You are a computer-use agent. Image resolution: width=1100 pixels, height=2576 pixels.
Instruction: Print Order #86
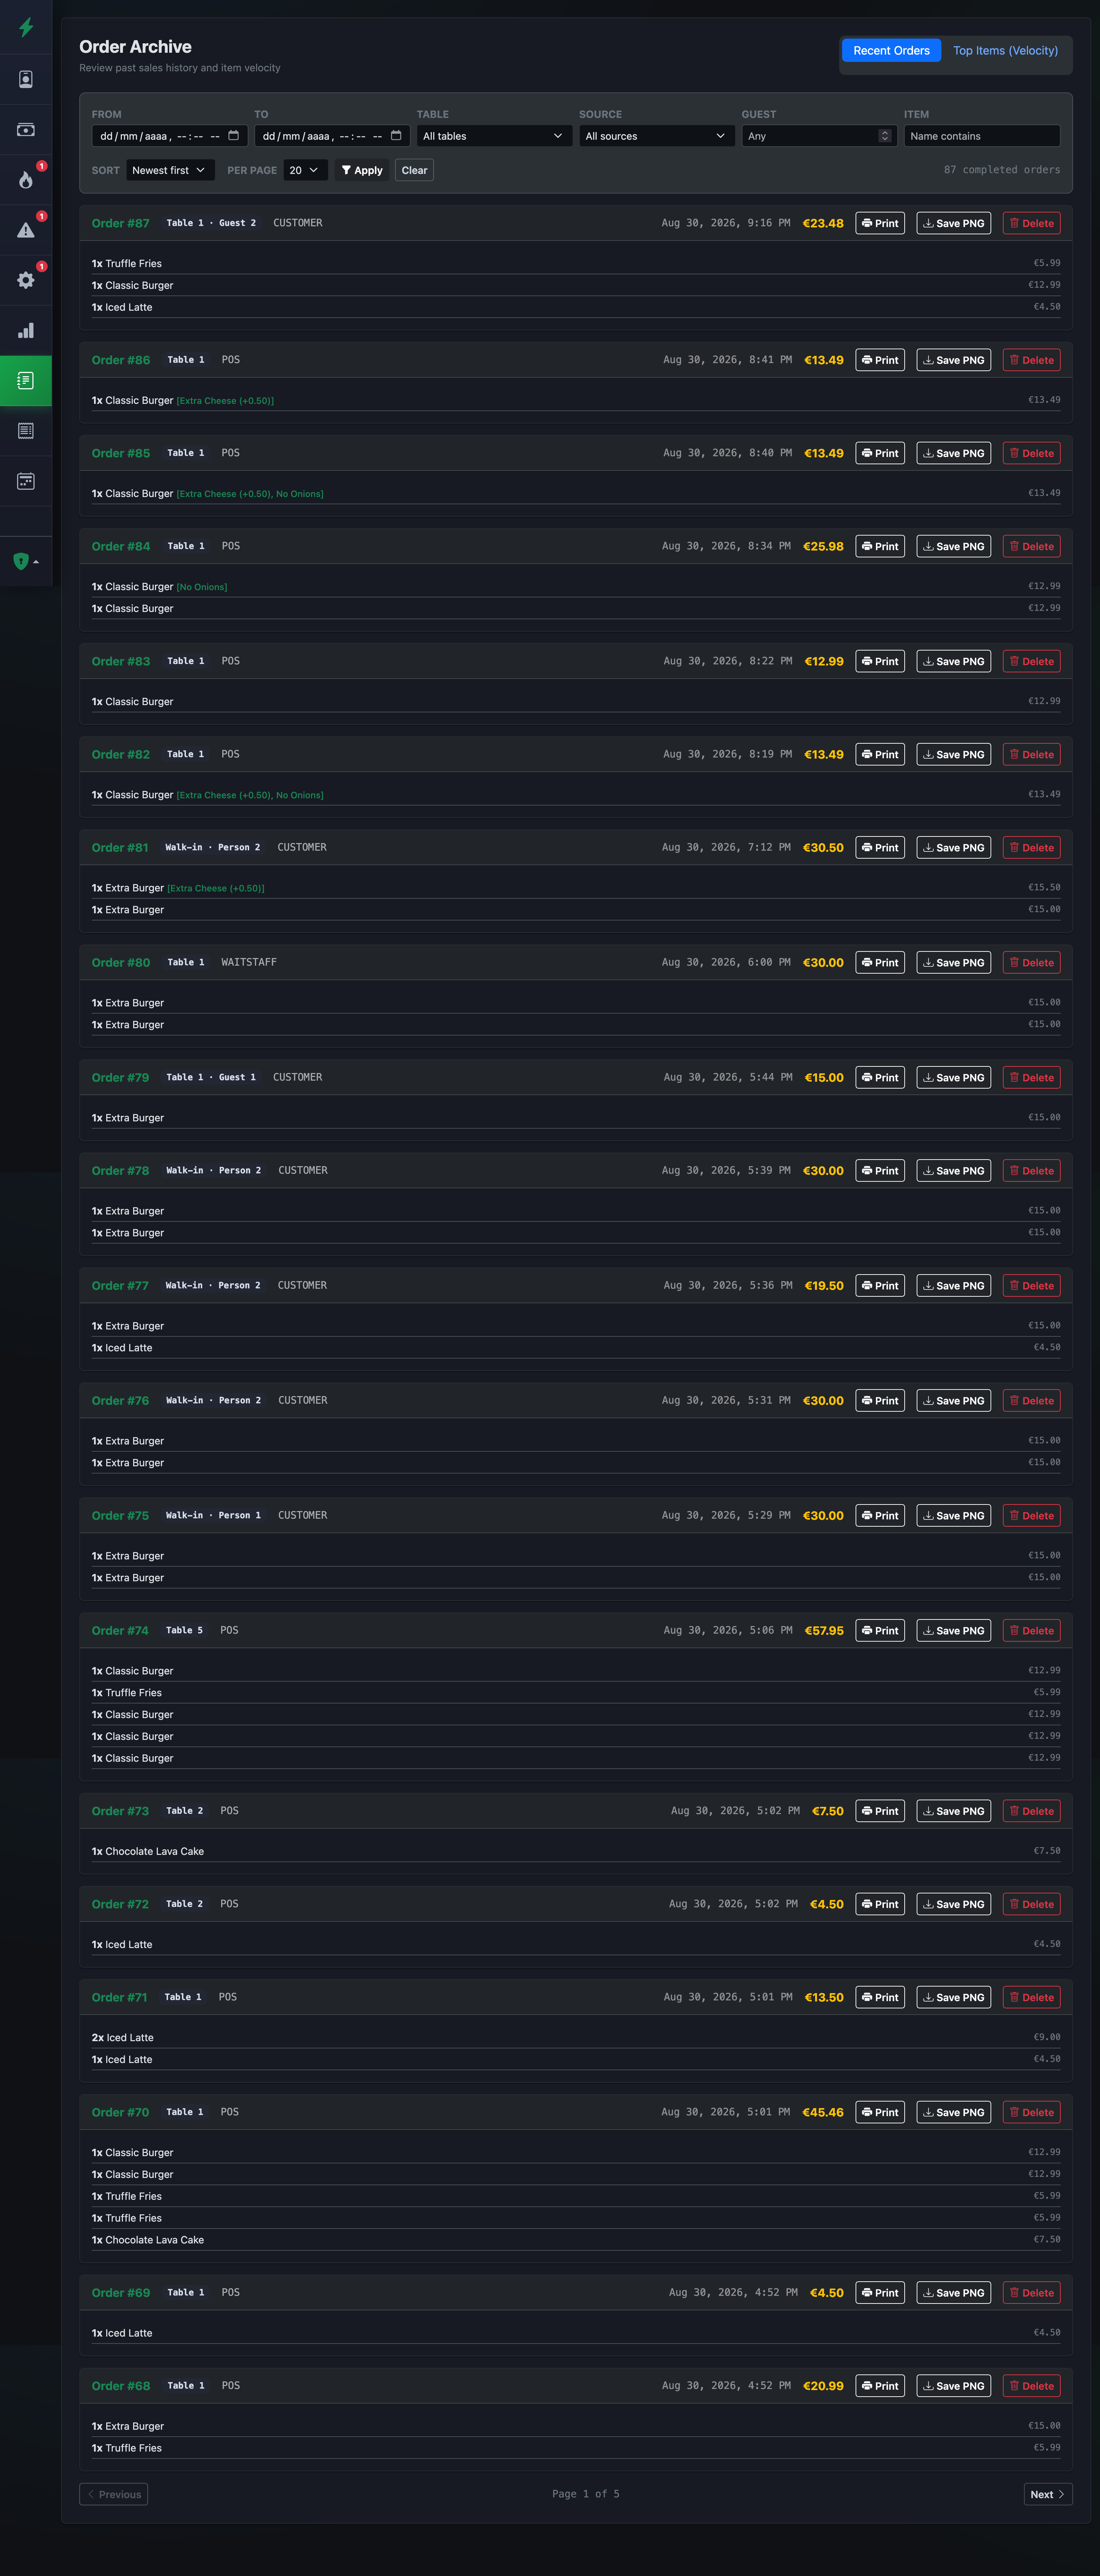click(x=880, y=360)
